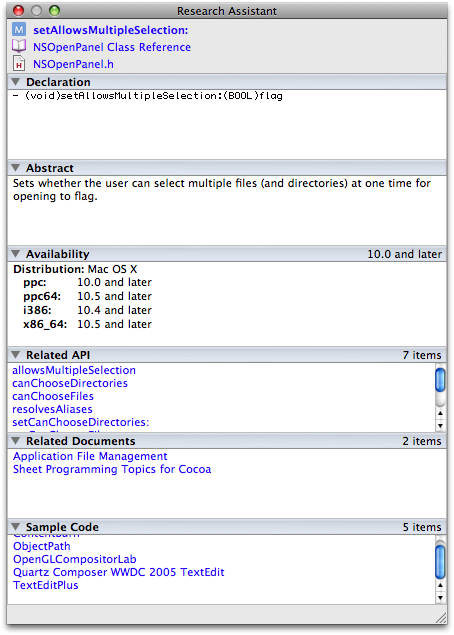
Task: Open NSOpenPanel Class Reference link
Action: [112, 47]
